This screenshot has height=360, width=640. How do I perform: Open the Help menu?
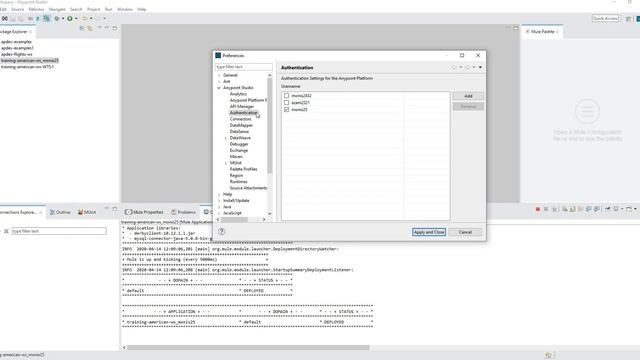[142, 9]
